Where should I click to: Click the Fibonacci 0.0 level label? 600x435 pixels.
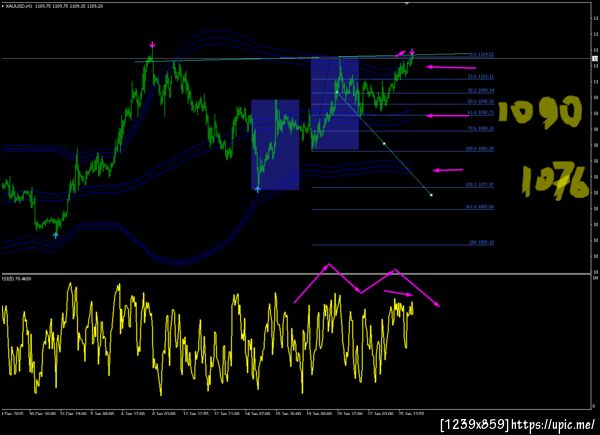[x=481, y=54]
